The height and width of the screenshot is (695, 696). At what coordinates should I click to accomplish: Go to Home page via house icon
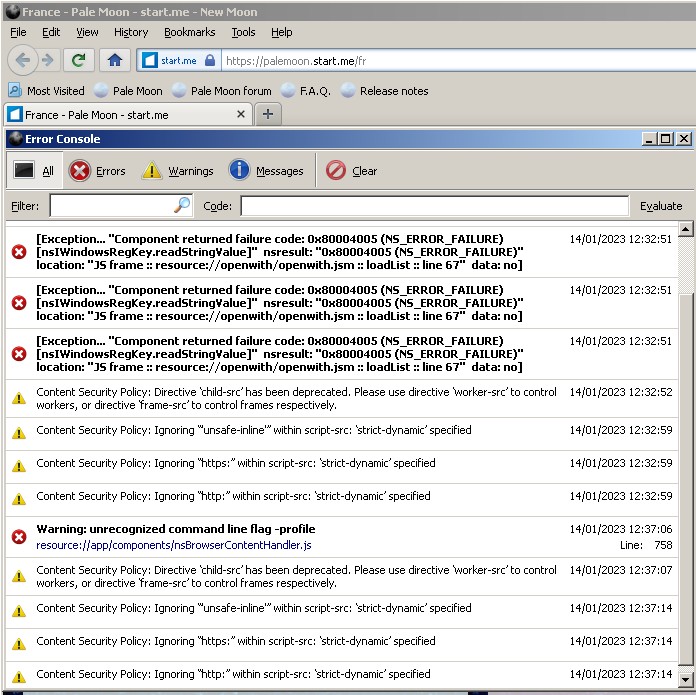click(114, 60)
